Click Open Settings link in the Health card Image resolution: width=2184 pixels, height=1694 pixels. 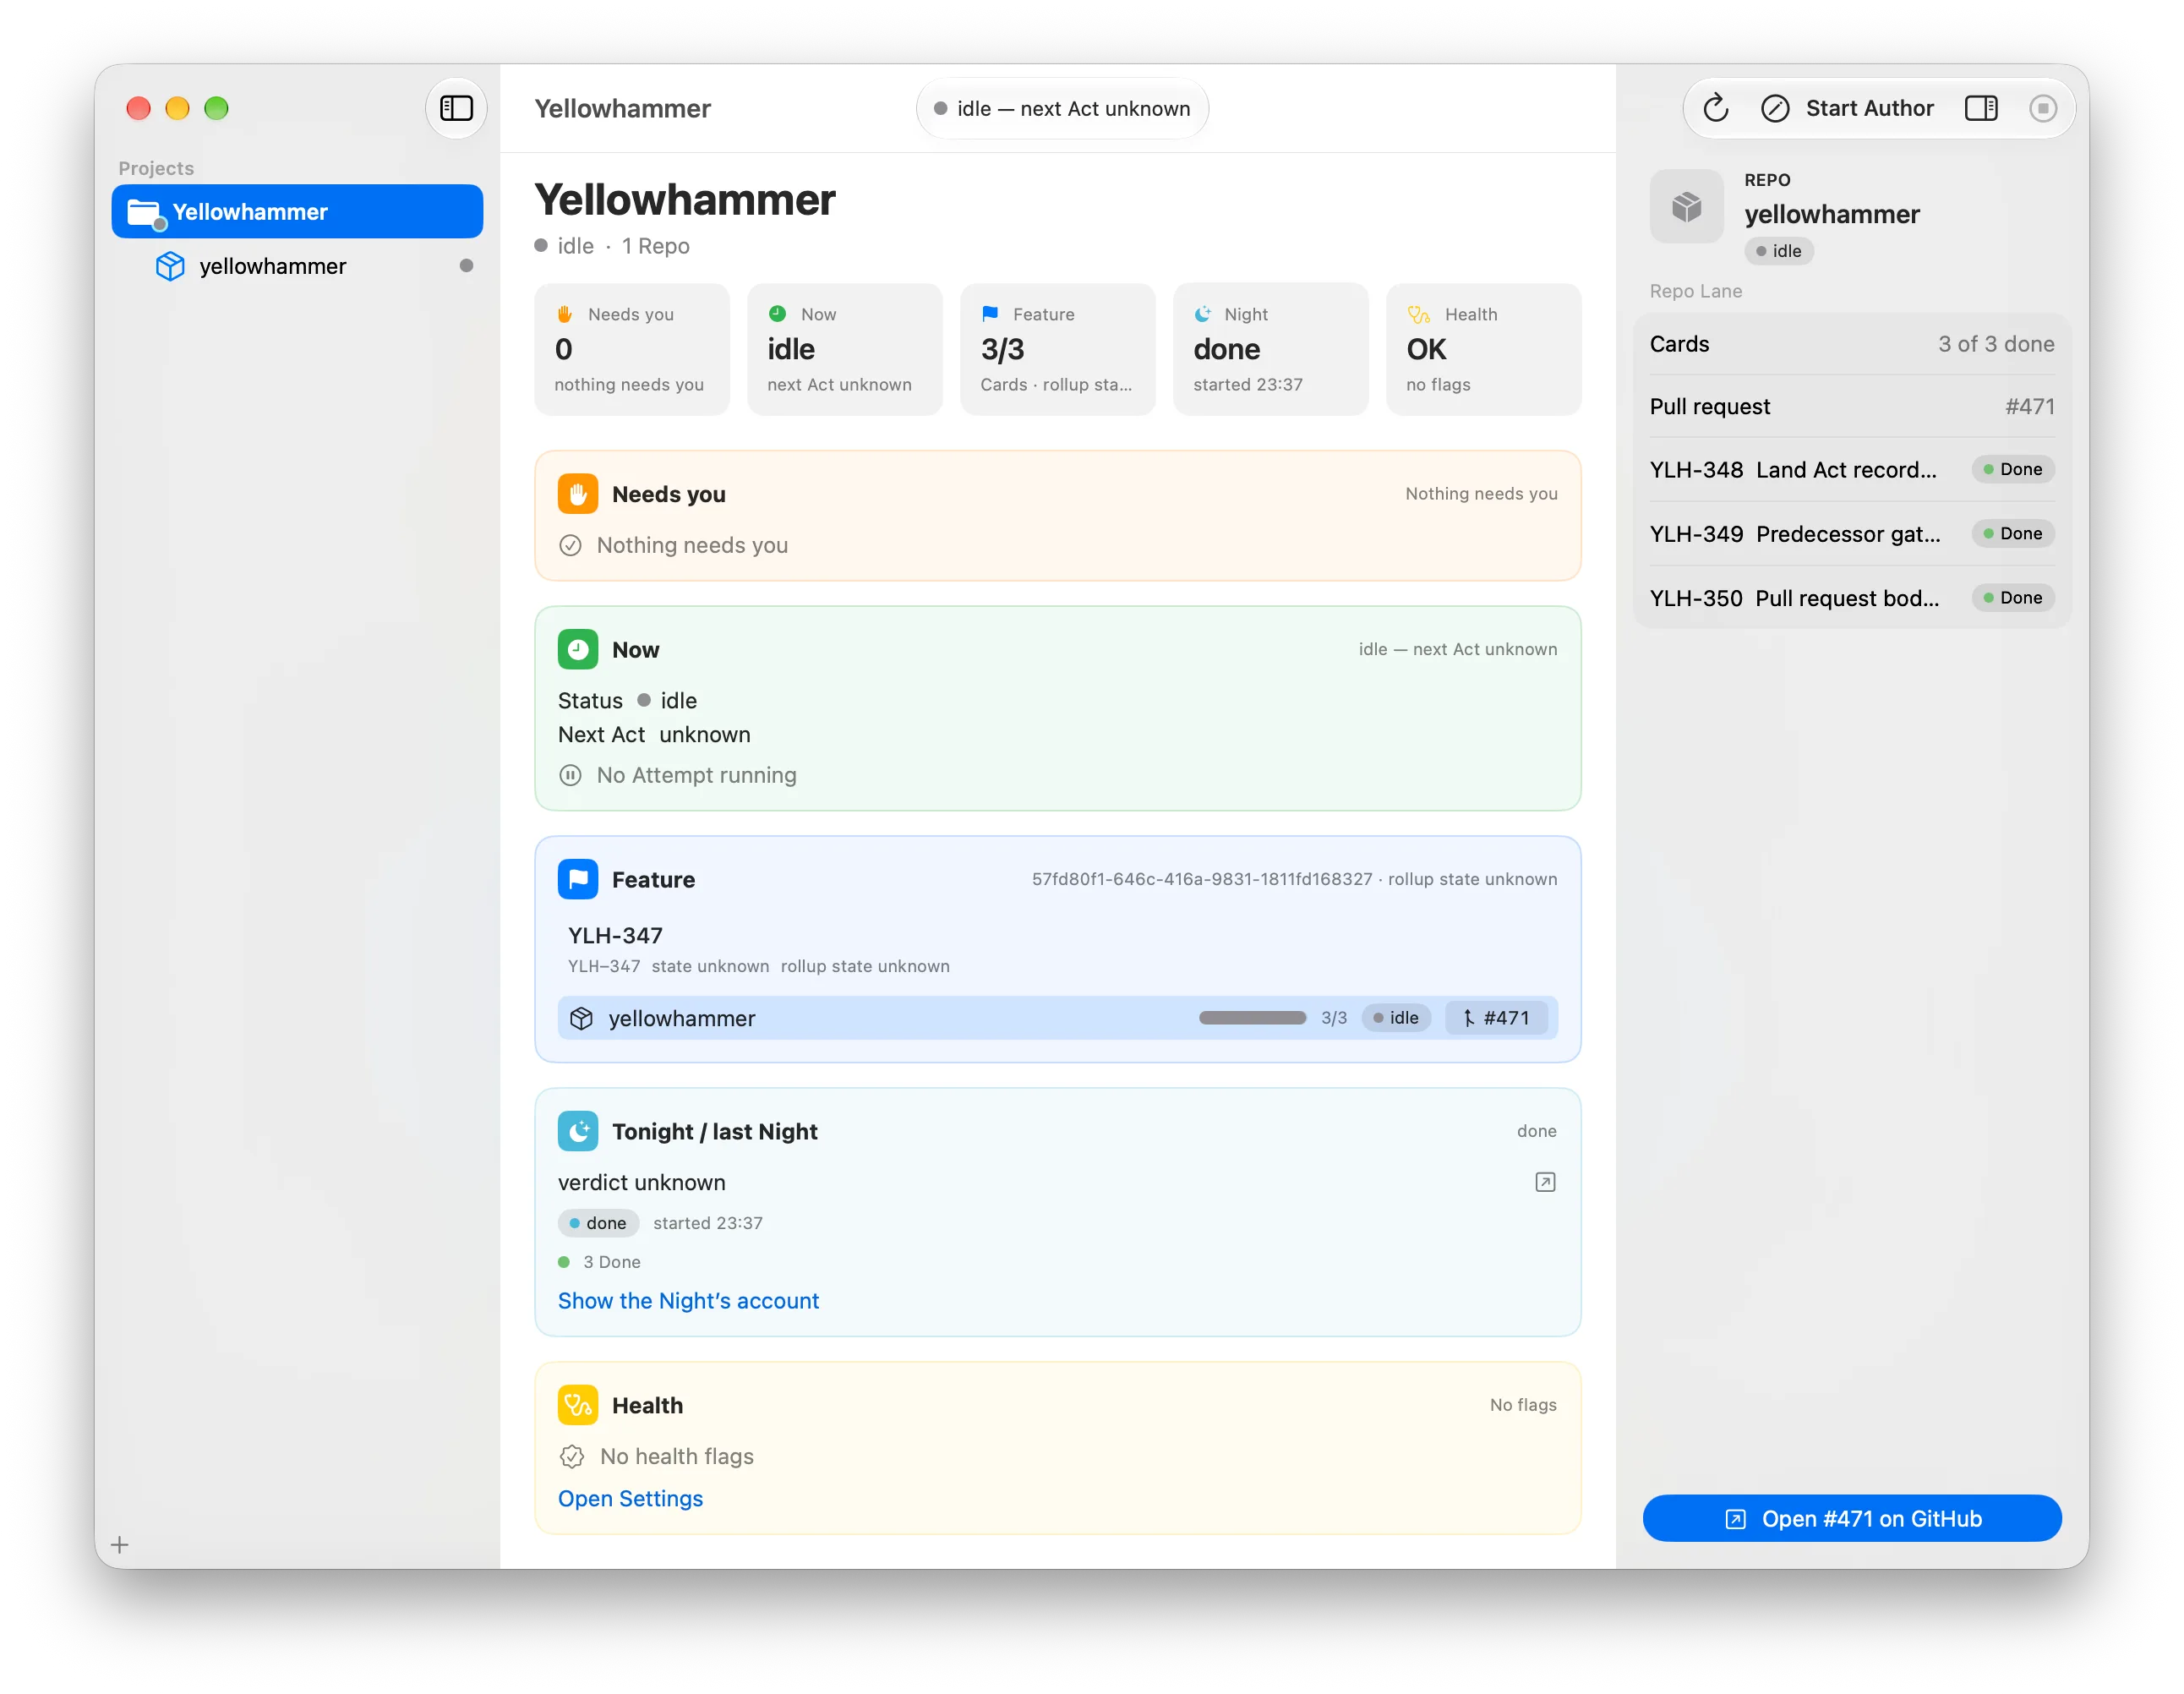click(630, 1498)
